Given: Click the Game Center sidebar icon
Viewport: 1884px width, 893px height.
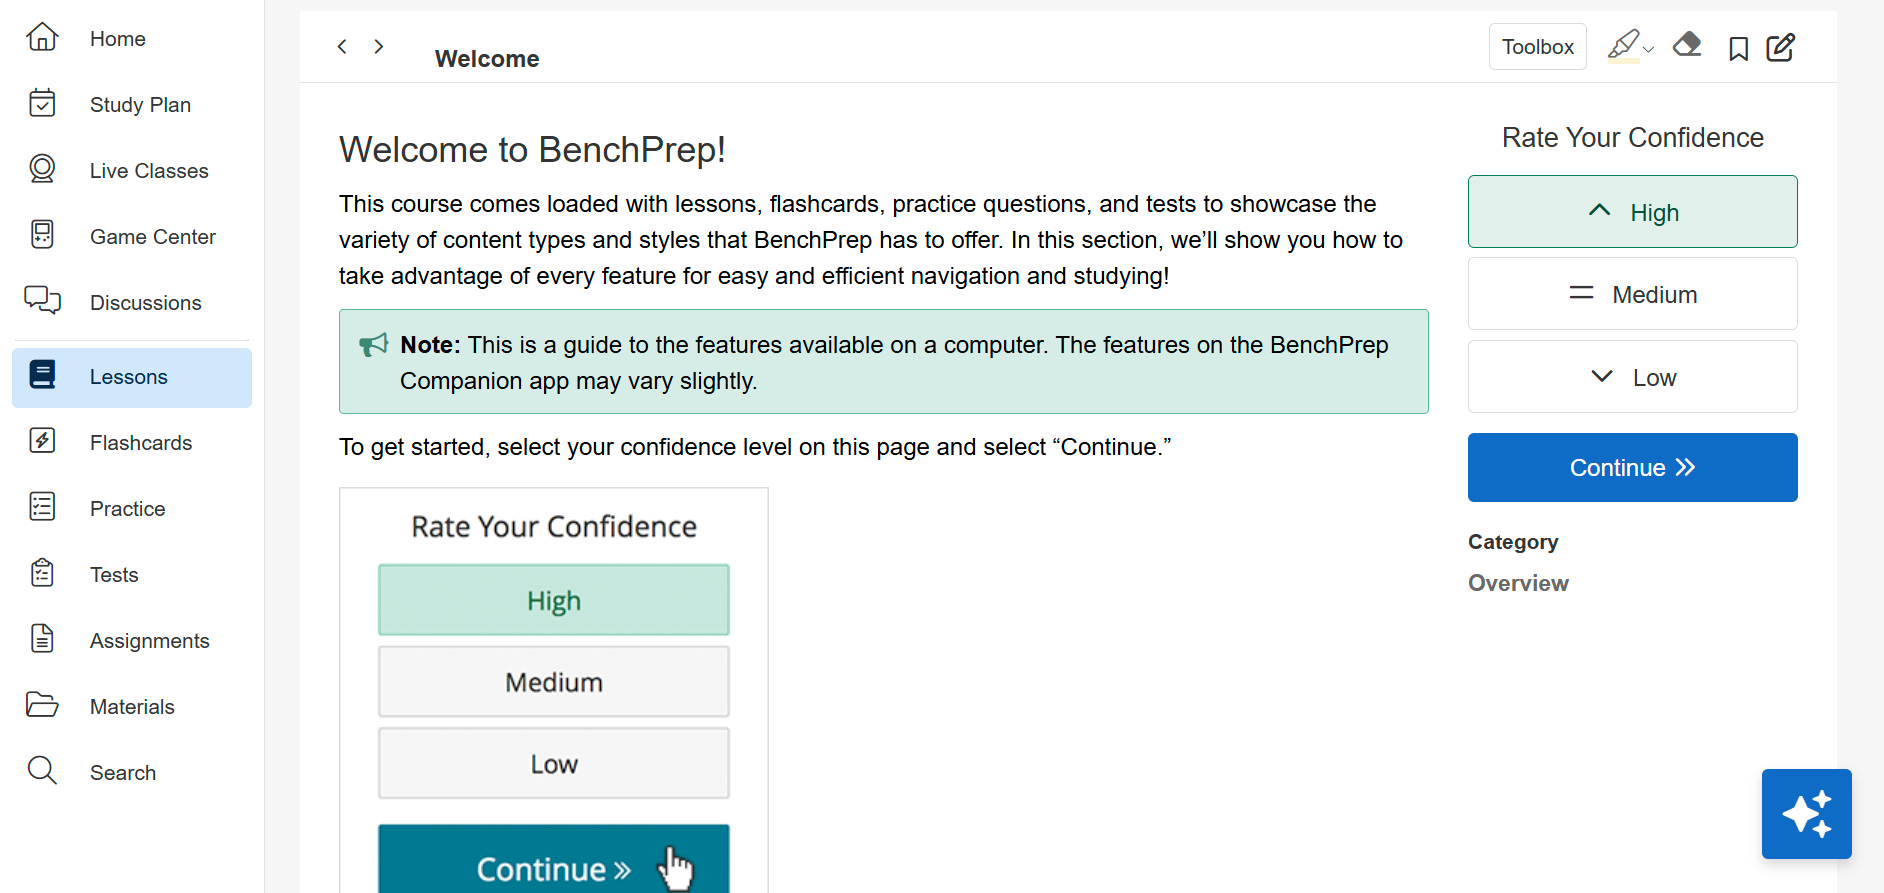Looking at the screenshot, I should coord(42,235).
